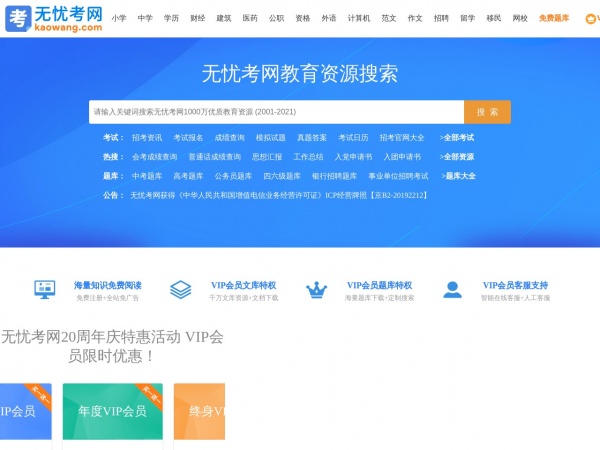Open the 招聘 navigation item
The width and height of the screenshot is (600, 450).
[441, 18]
